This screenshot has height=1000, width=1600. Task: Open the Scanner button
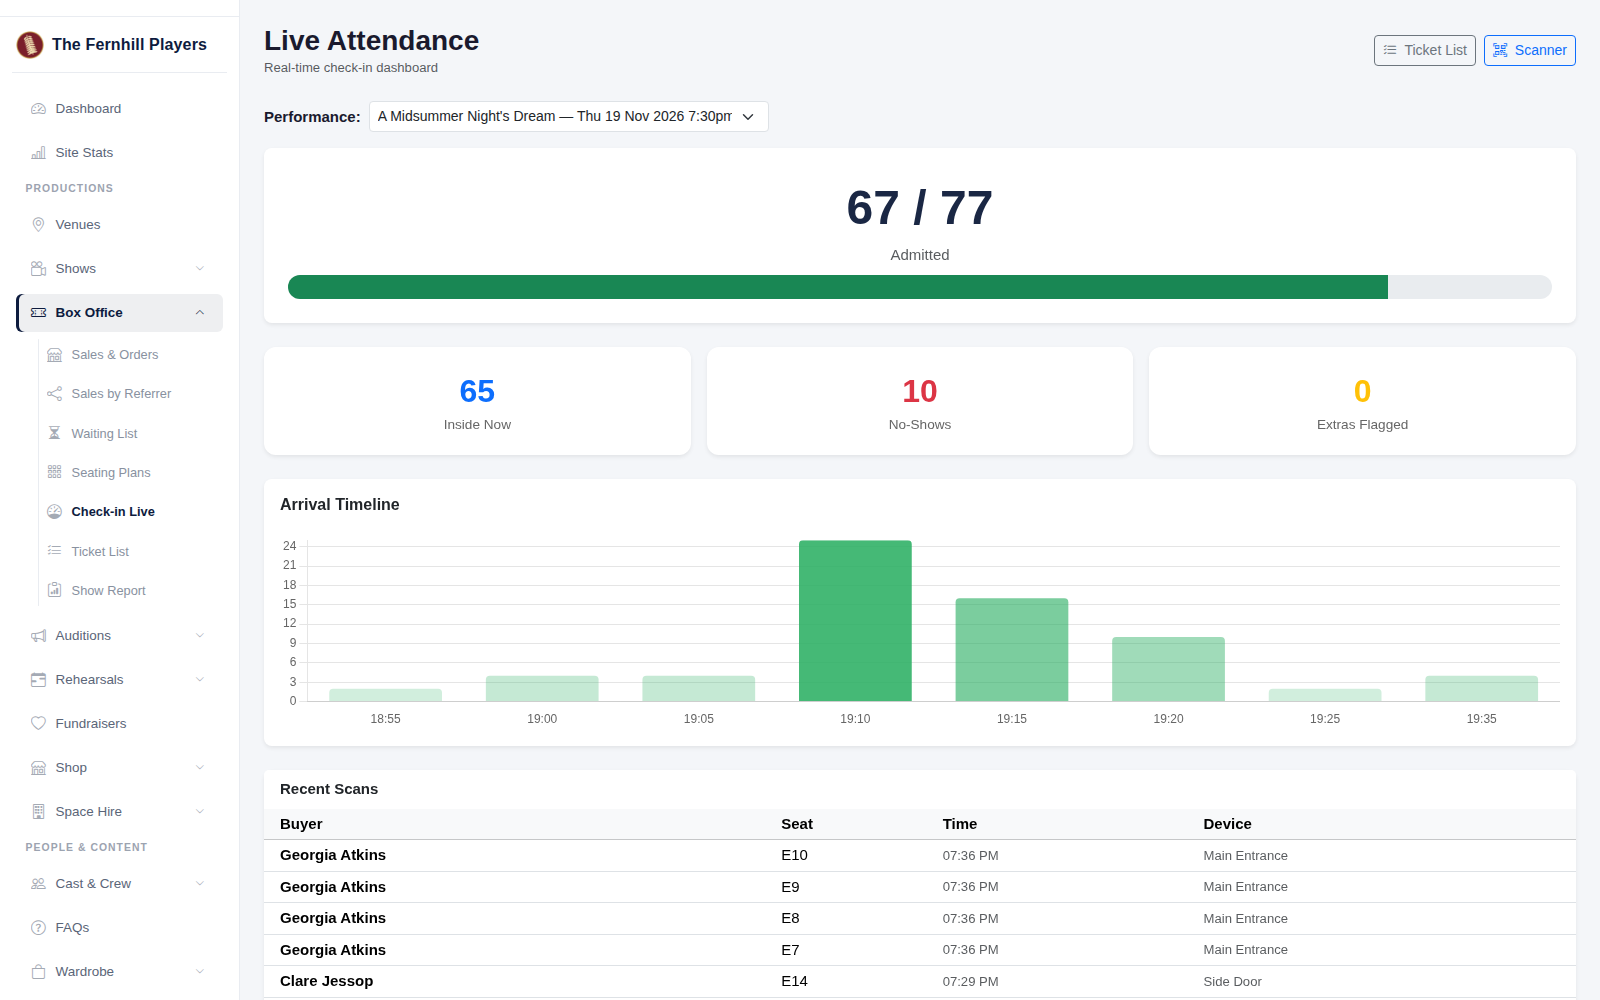coord(1530,50)
